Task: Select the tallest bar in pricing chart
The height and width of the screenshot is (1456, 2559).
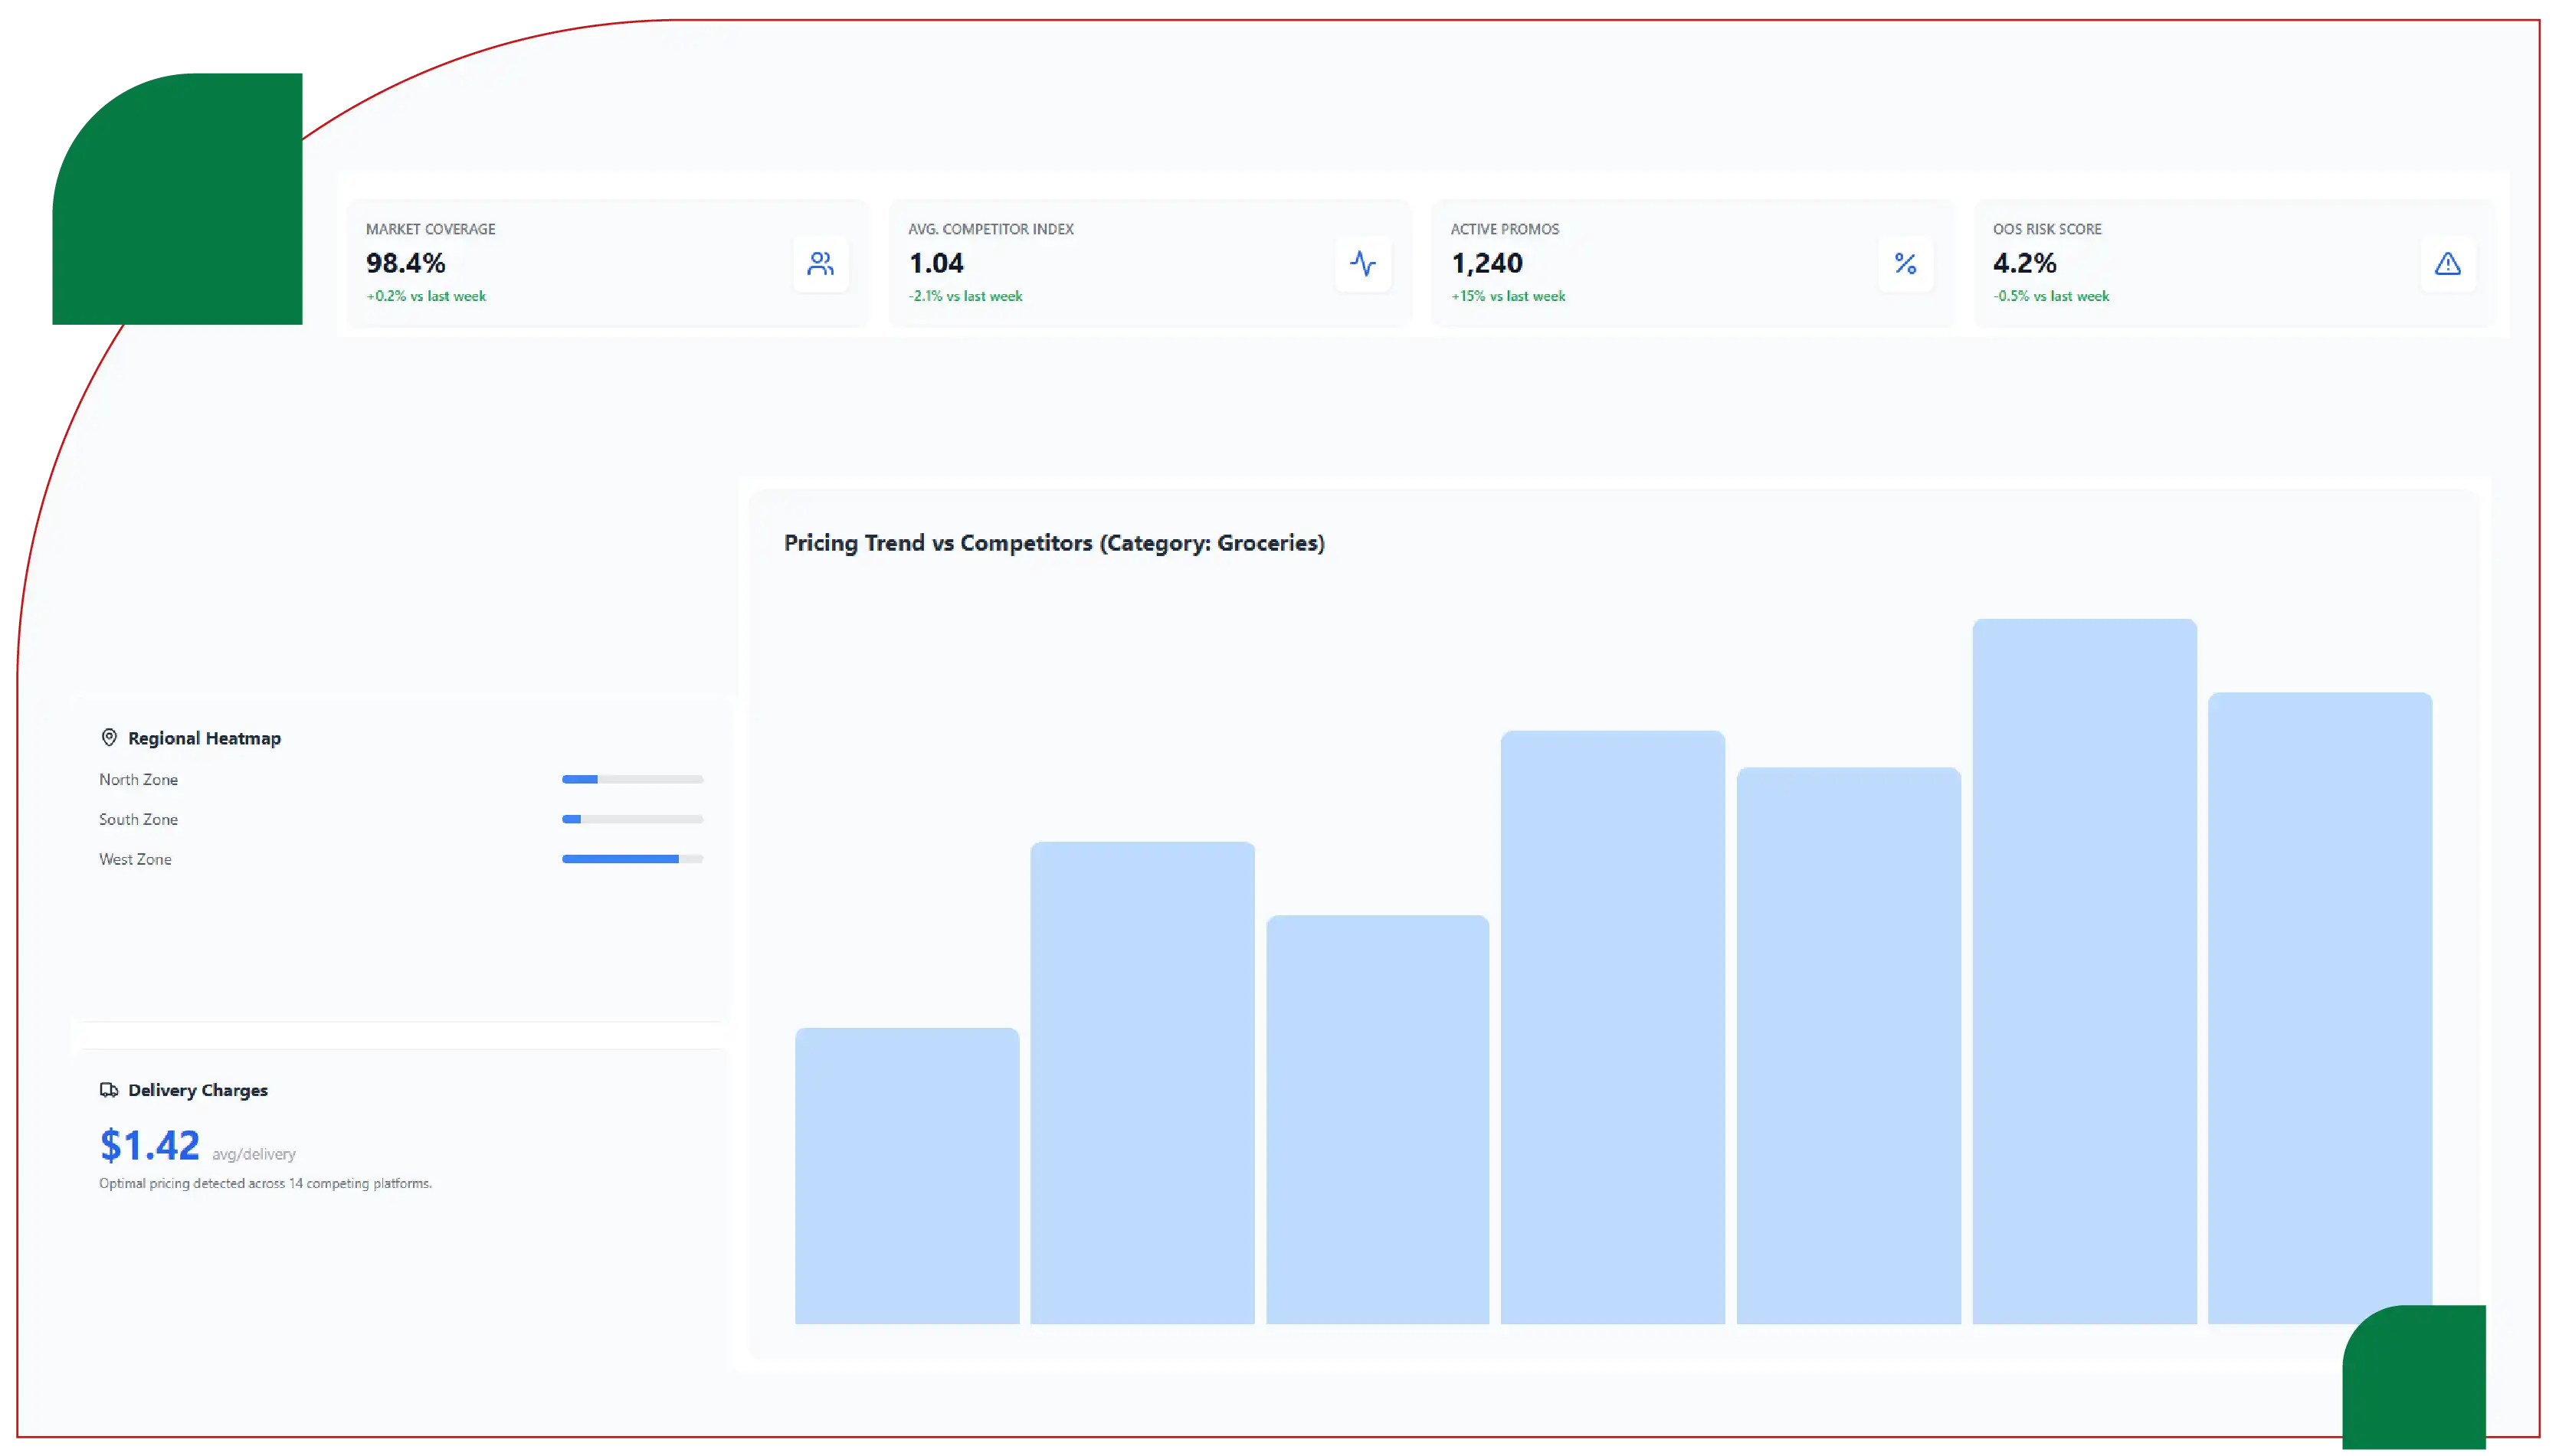Action: point(2084,971)
